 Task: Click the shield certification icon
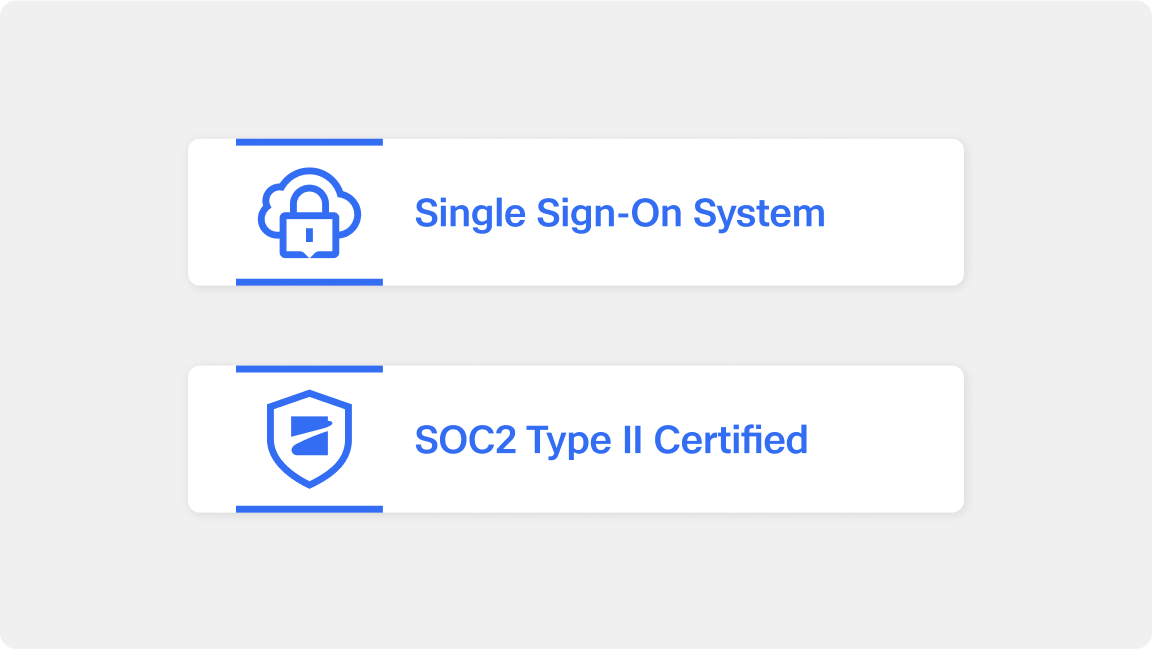tap(309, 439)
